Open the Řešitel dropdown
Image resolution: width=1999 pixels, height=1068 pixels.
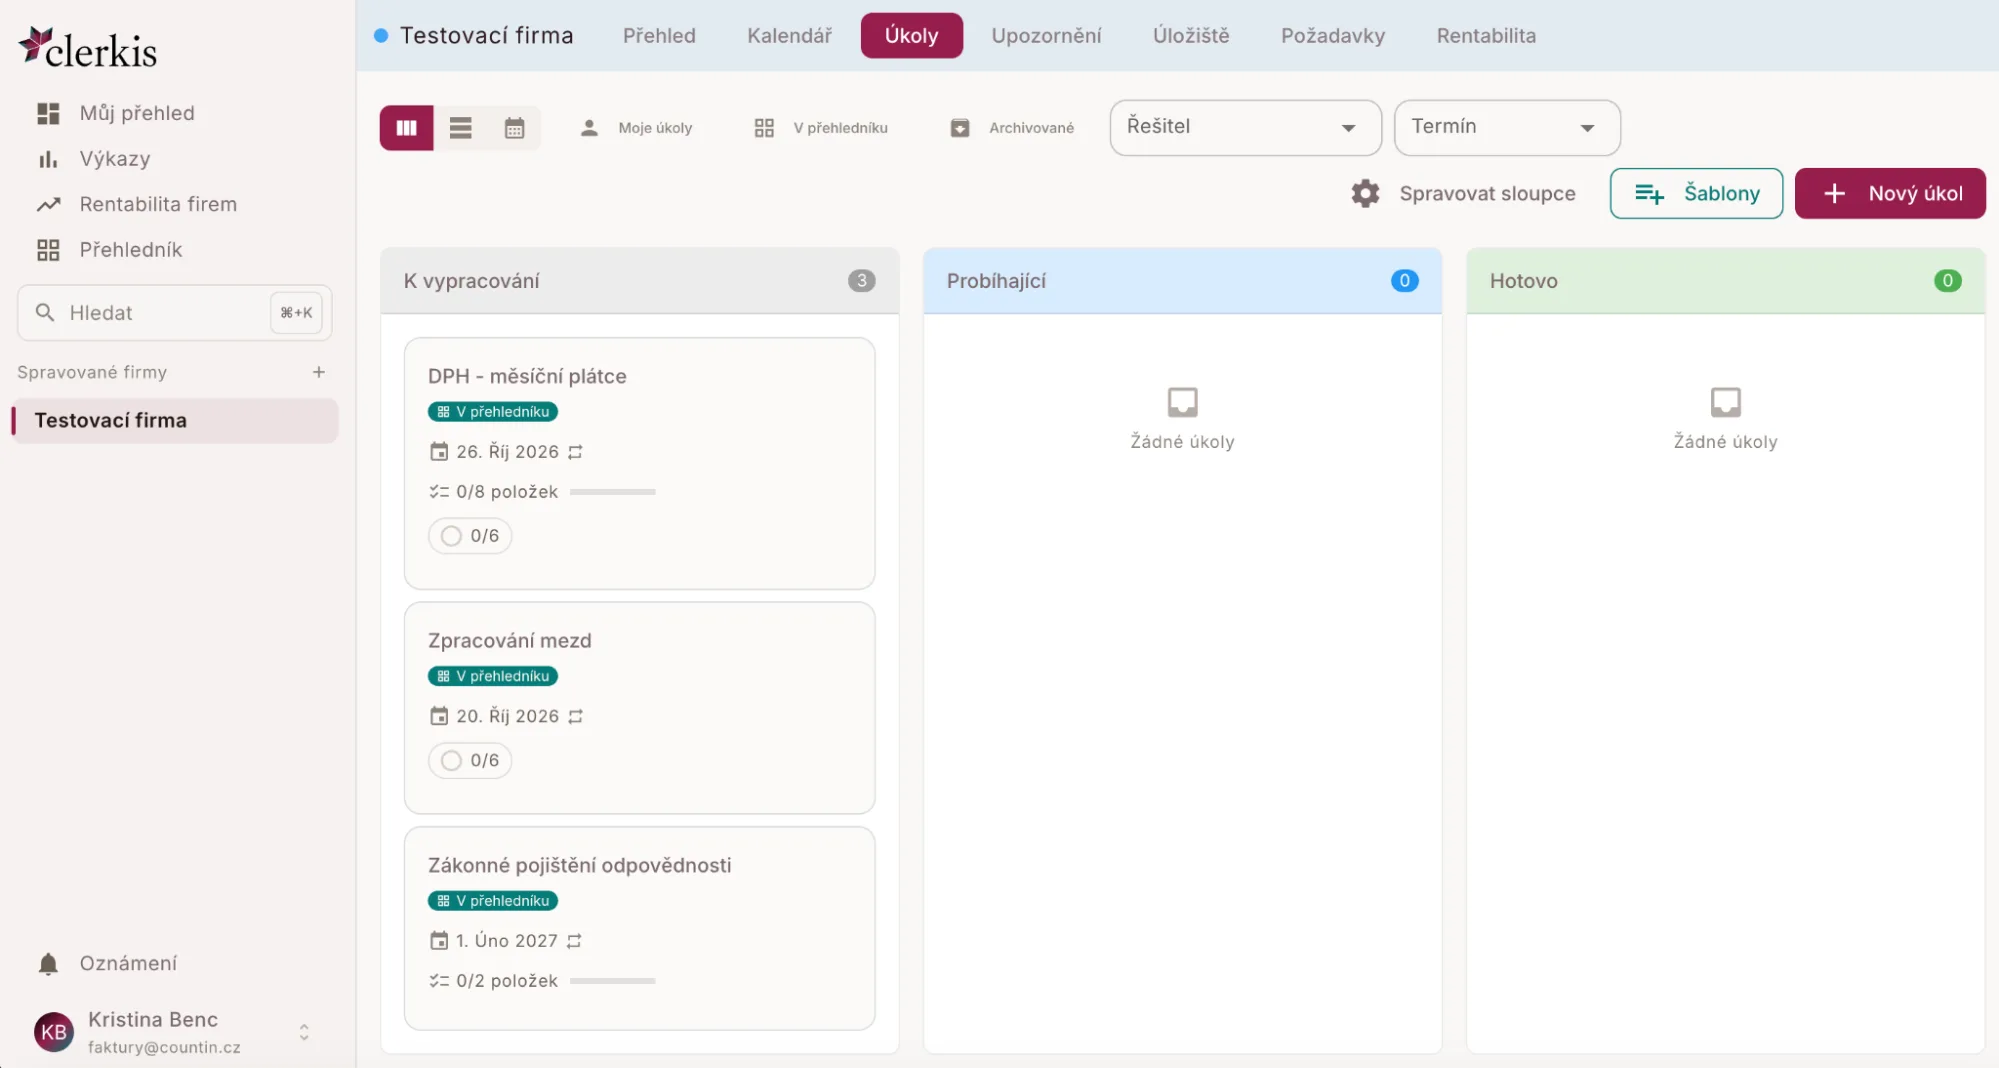pyautogui.click(x=1245, y=127)
